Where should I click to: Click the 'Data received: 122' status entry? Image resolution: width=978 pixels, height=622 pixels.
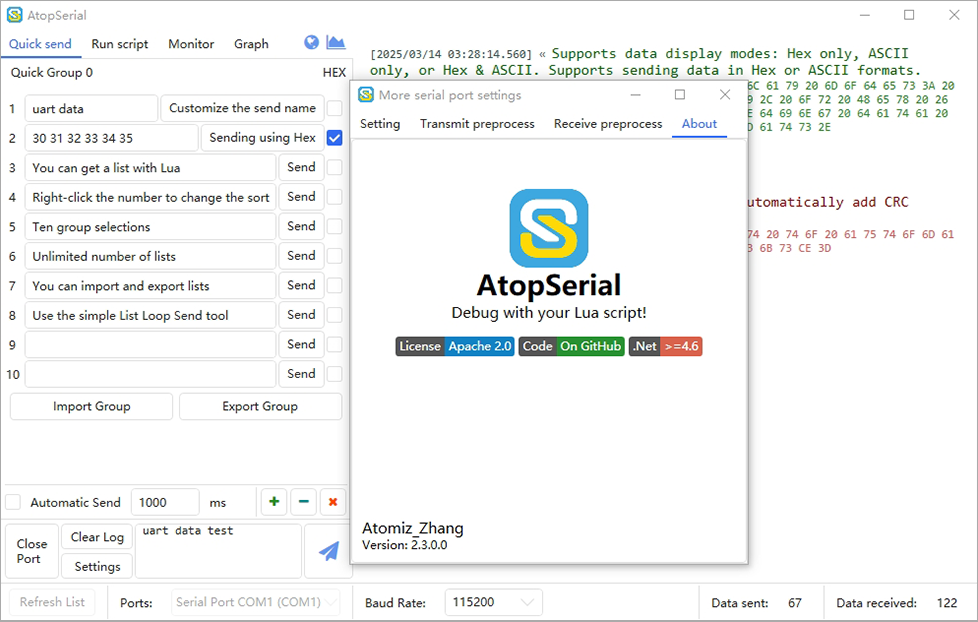(896, 603)
